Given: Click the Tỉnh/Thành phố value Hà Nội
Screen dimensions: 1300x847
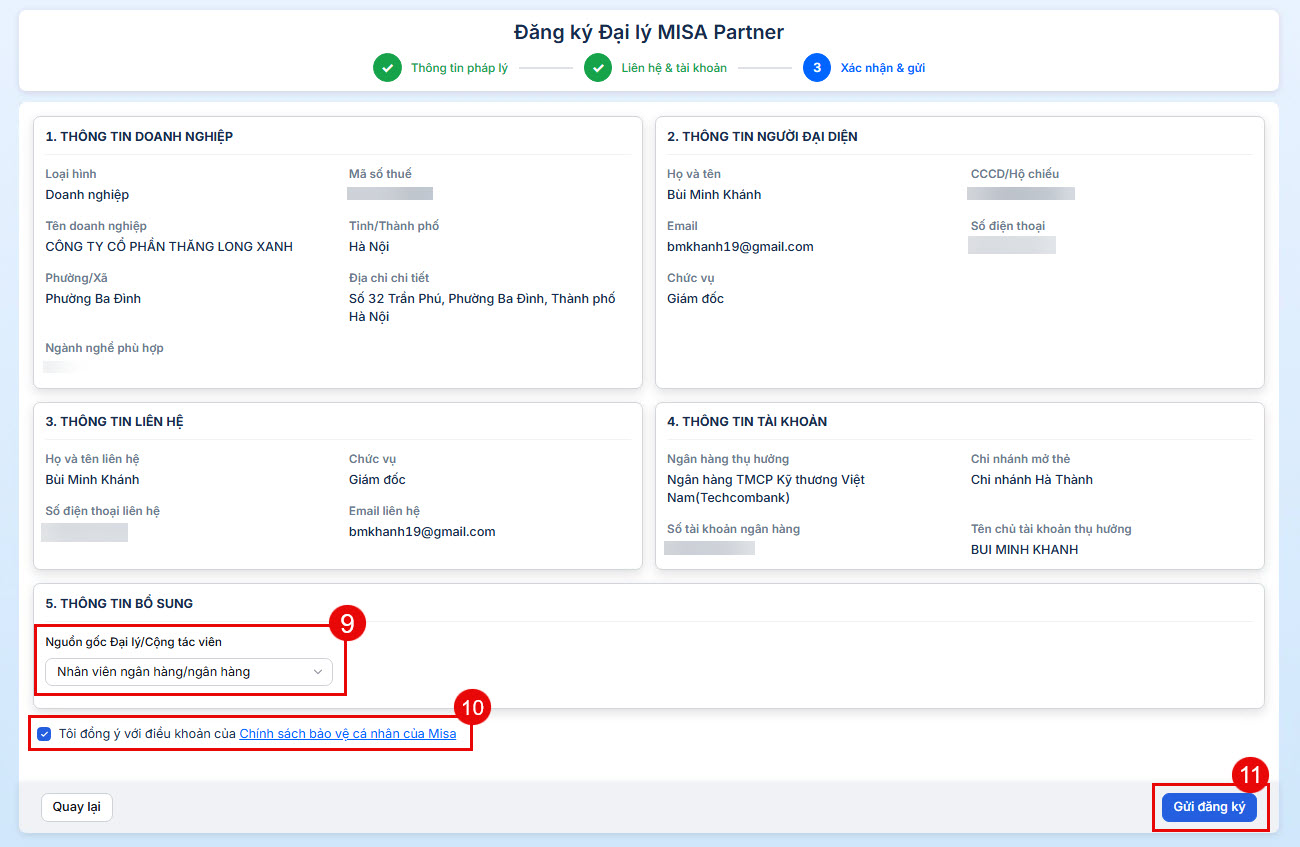Looking at the screenshot, I should 369,247.
